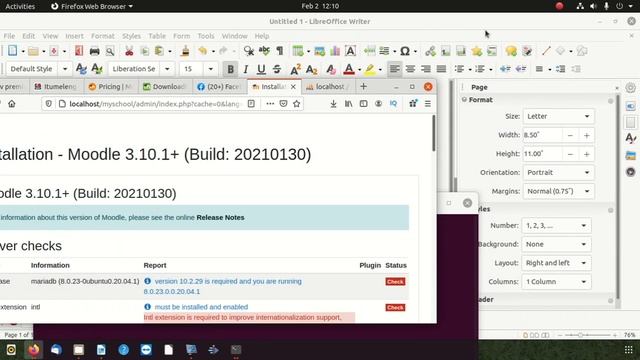The width and height of the screenshot is (640, 360).
Task: Toggle Underline formatting
Action: (x=261, y=69)
